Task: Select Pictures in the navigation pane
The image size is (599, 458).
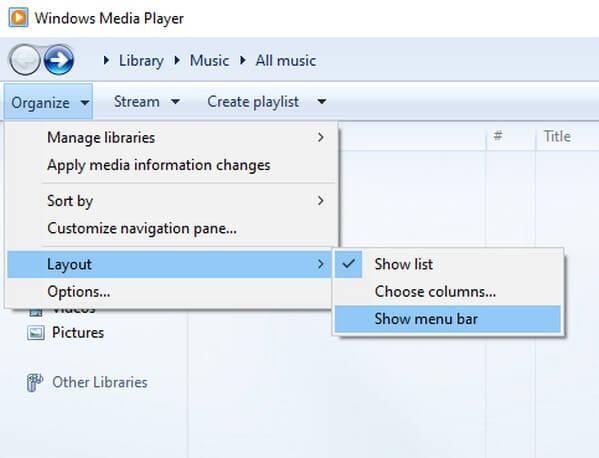Action: click(78, 333)
